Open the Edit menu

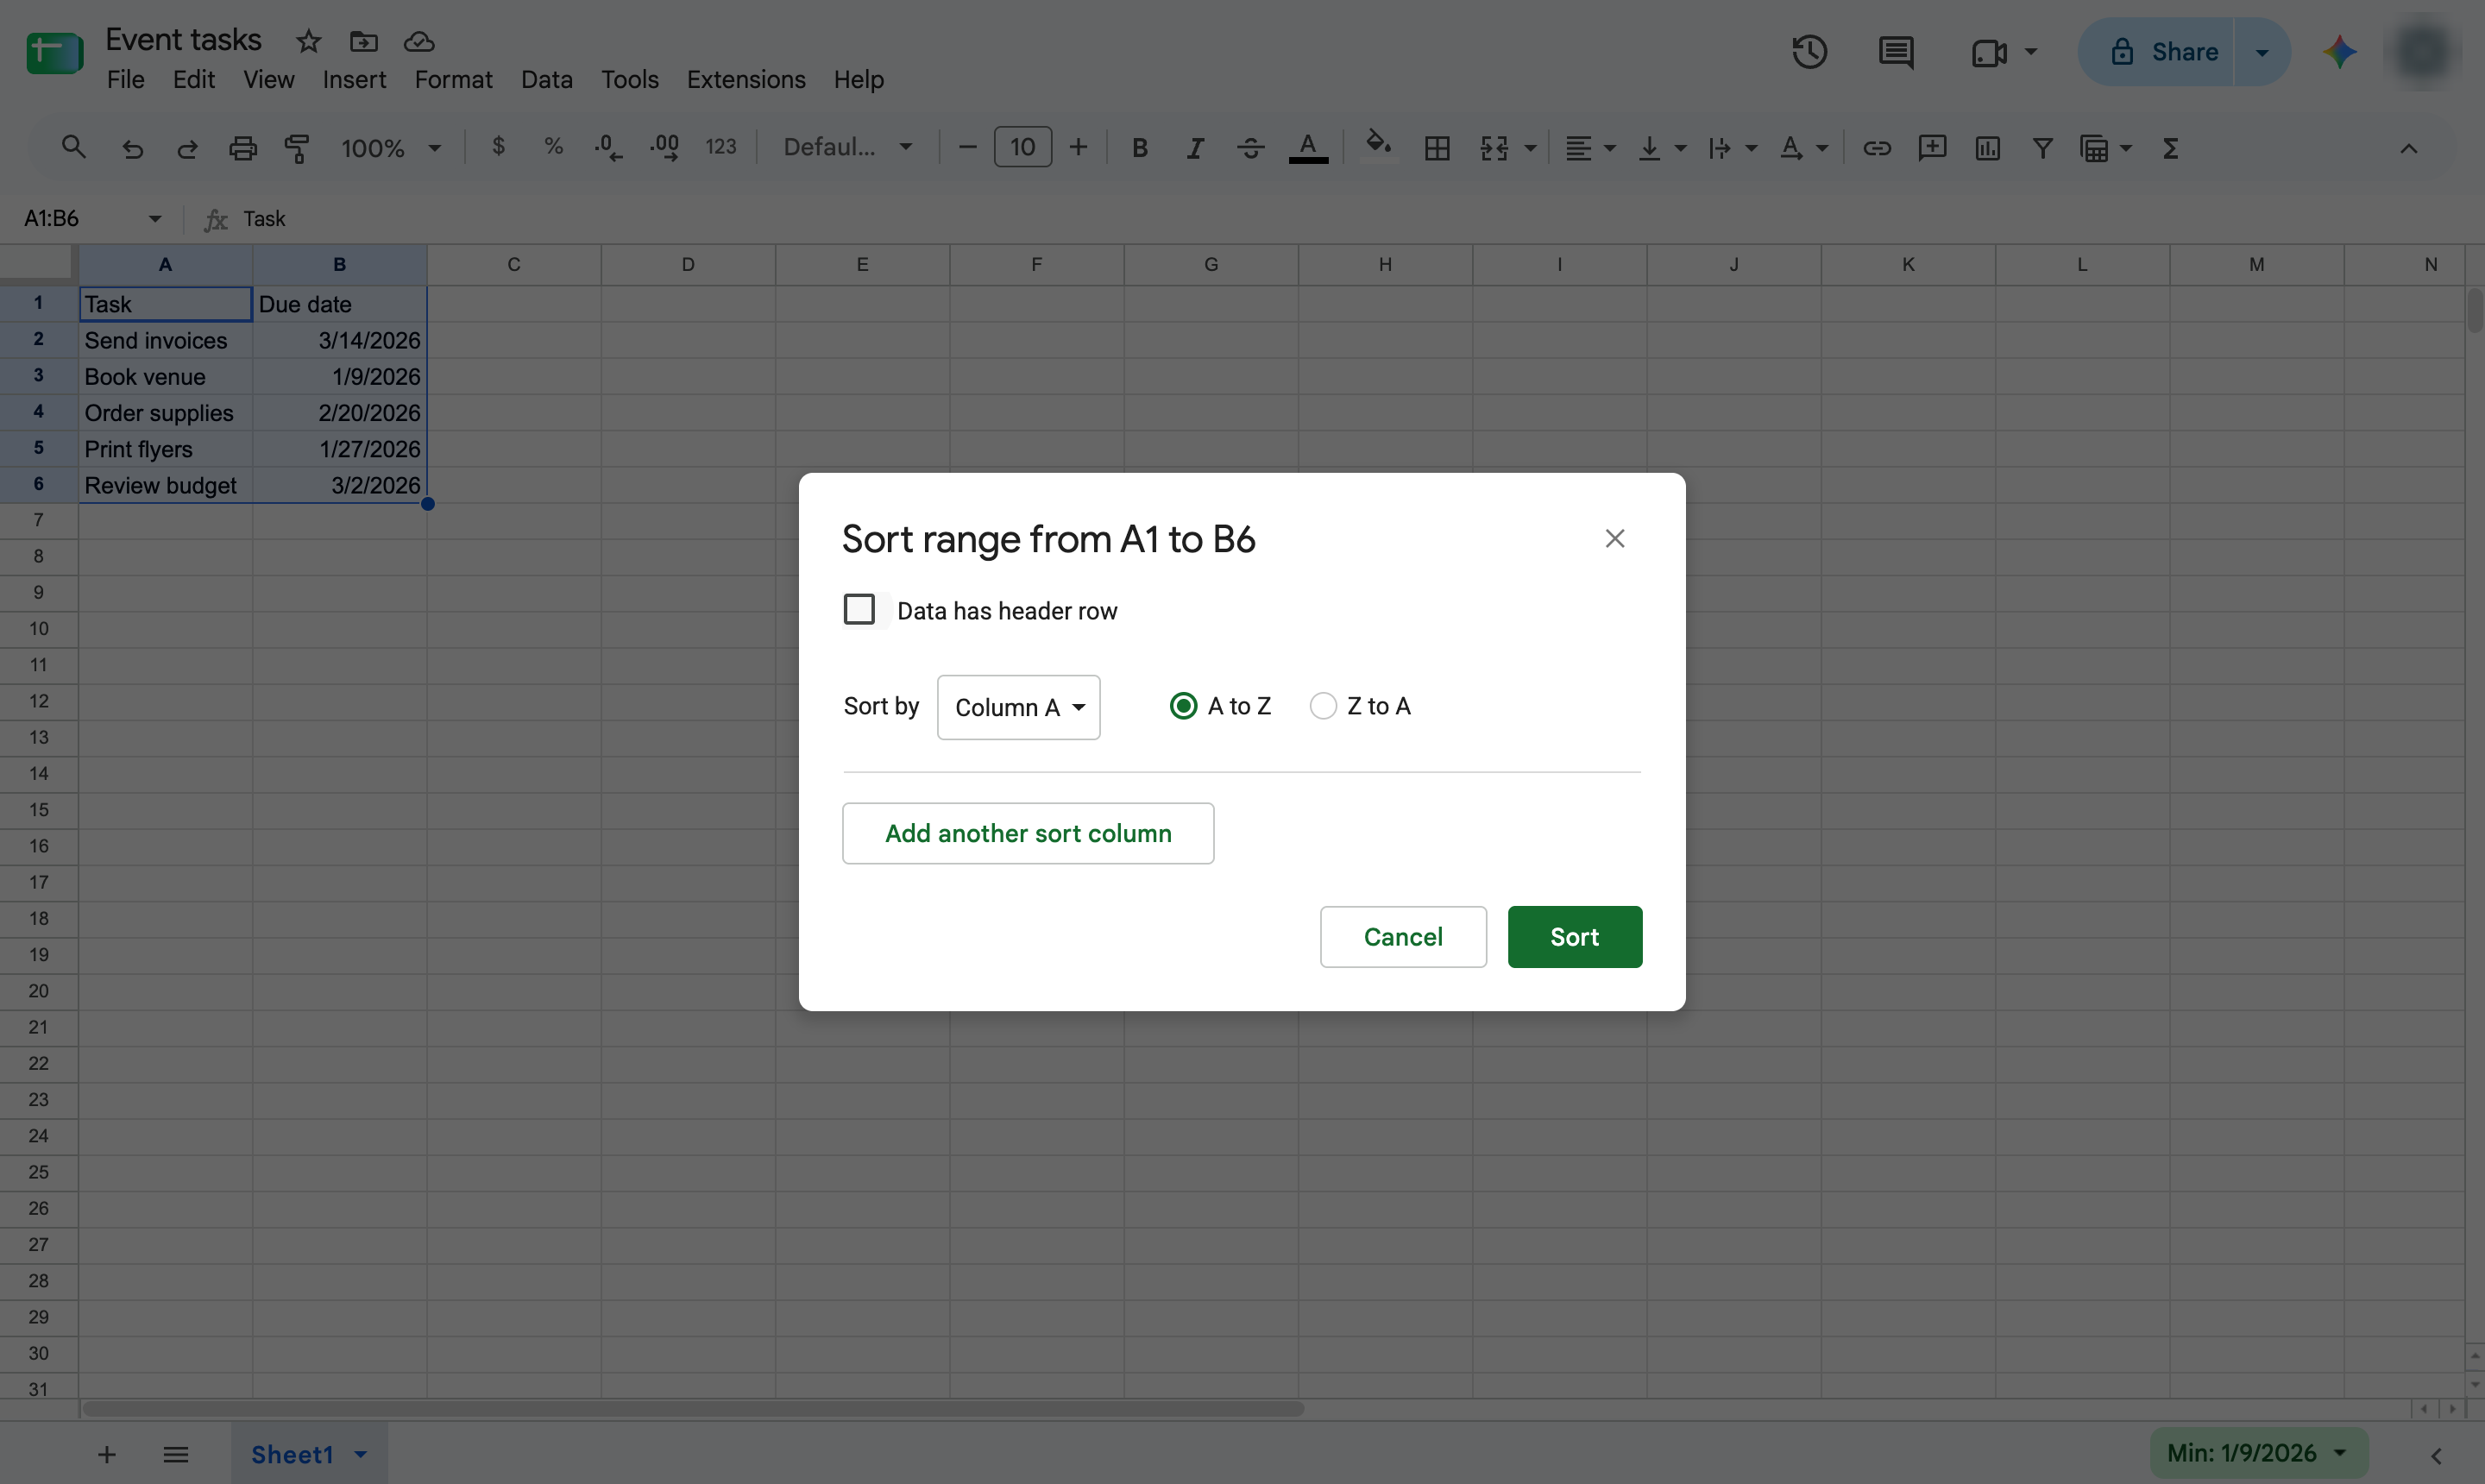pyautogui.click(x=194, y=79)
